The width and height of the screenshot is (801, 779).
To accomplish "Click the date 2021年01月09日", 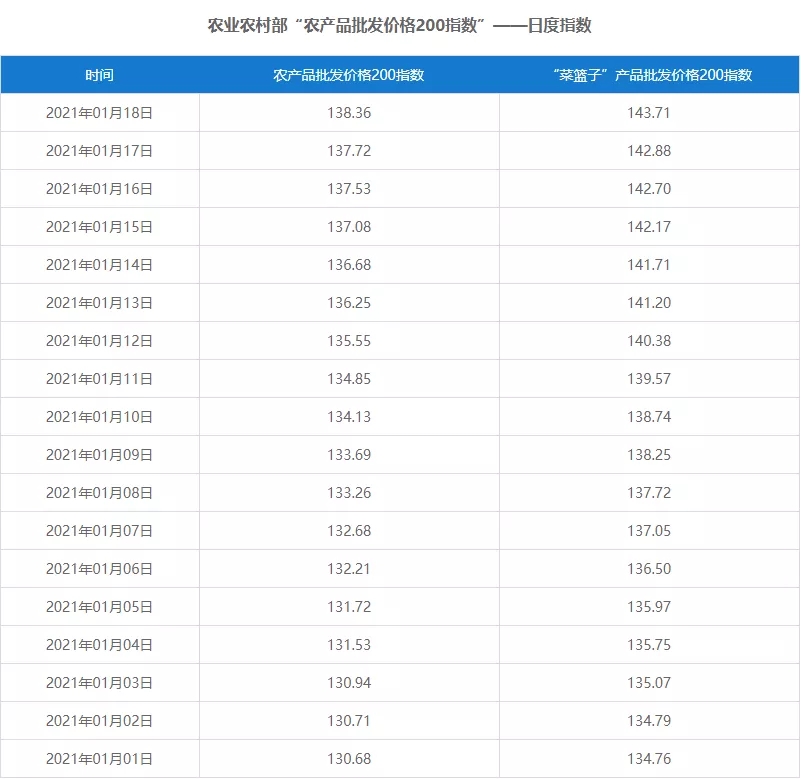I will click(99, 455).
